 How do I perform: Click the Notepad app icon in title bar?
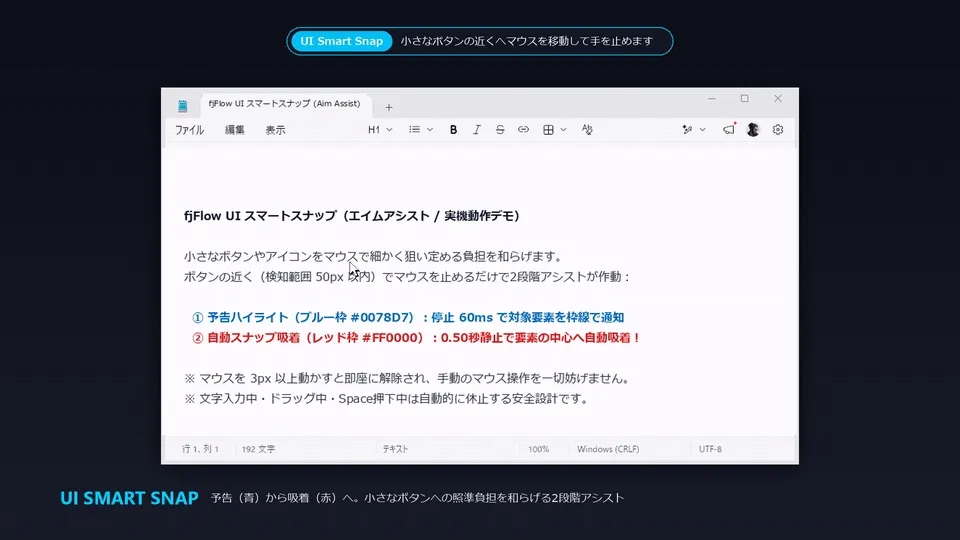point(182,106)
